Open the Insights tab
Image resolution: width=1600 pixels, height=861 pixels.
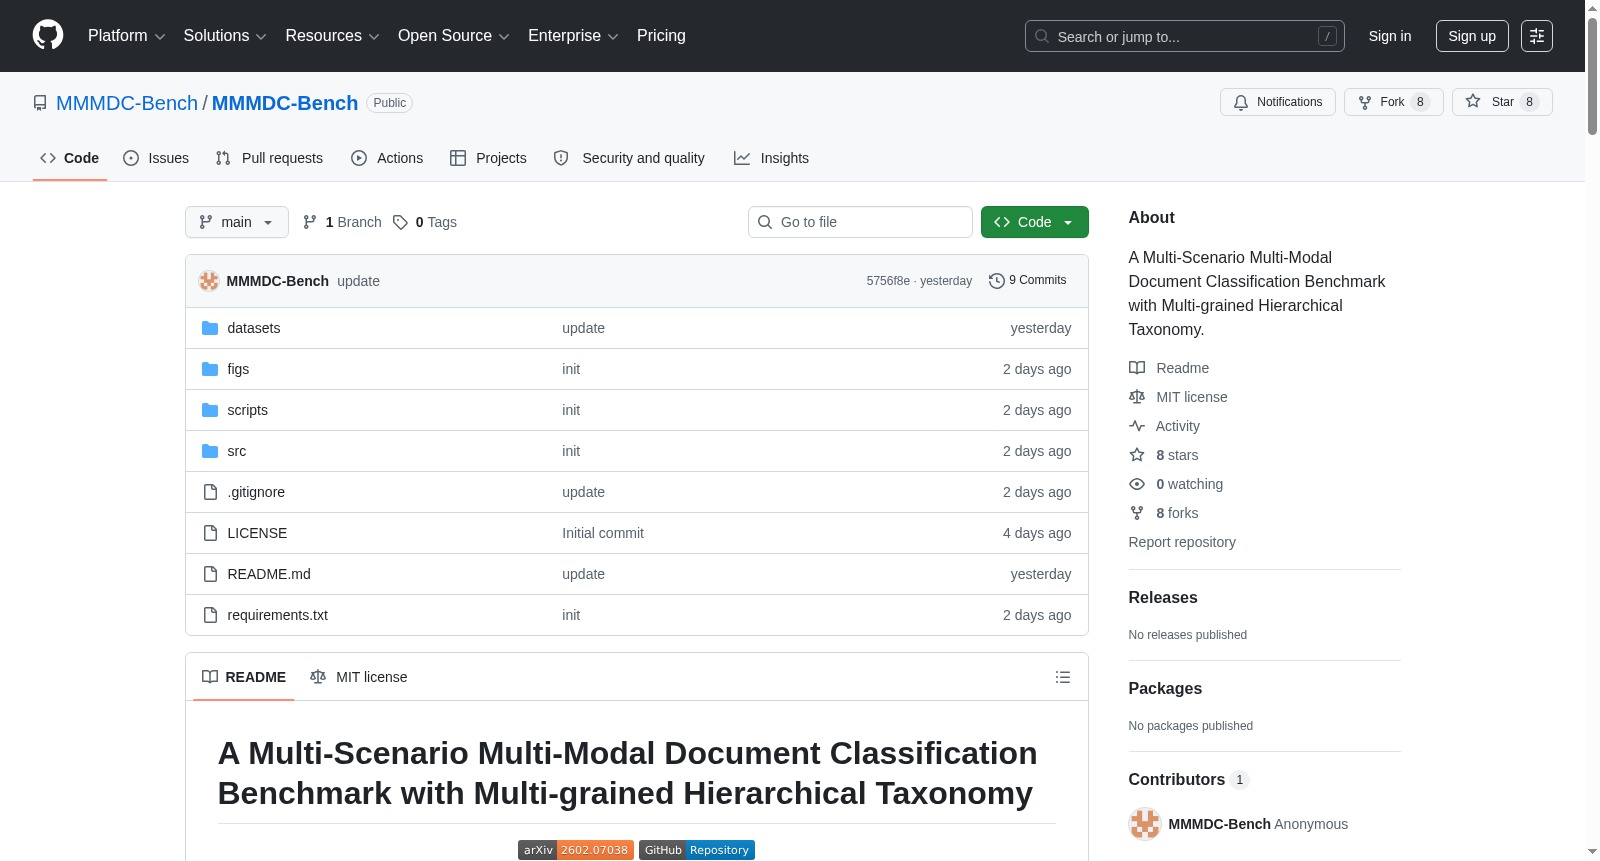771,158
